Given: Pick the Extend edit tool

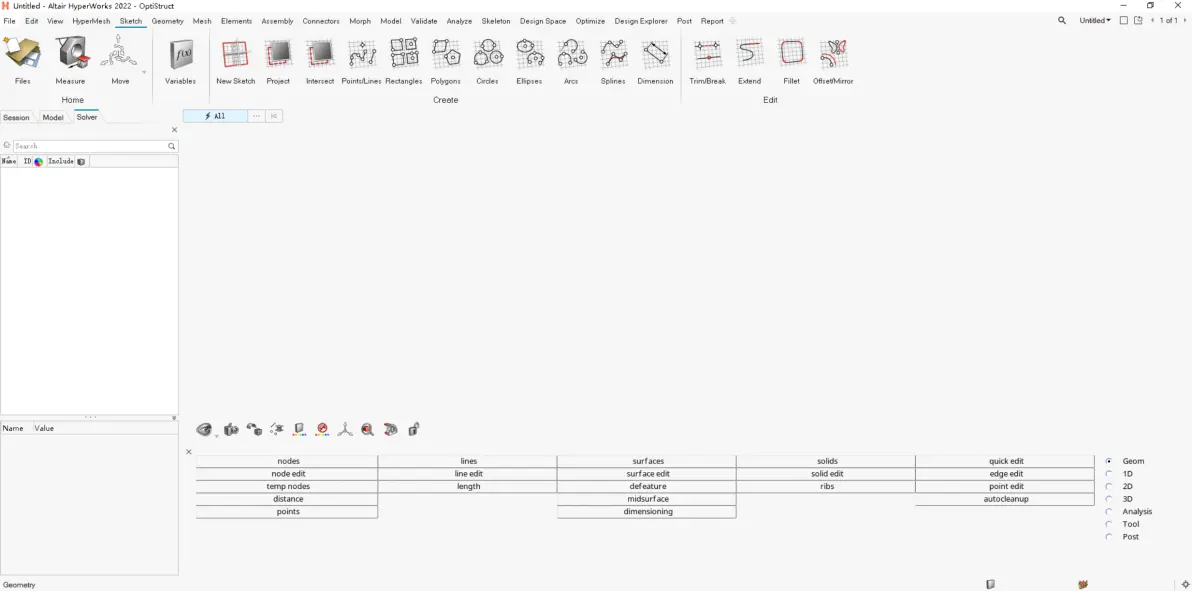Looking at the screenshot, I should 750,61.
